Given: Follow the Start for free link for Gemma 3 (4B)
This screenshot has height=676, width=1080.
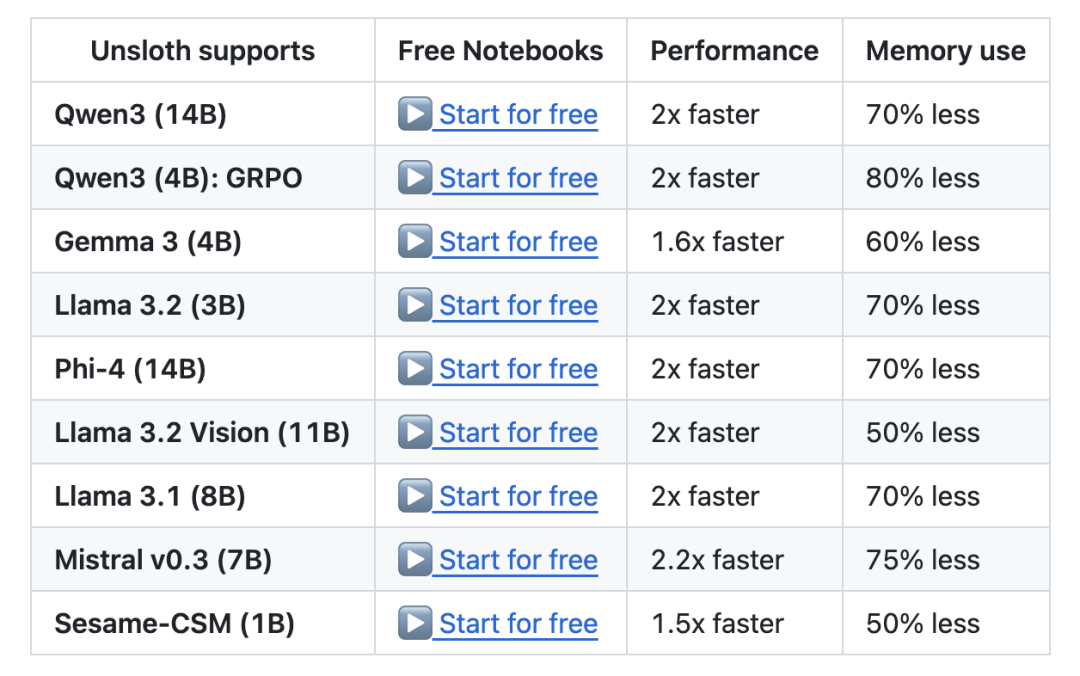Looking at the screenshot, I should point(518,242).
